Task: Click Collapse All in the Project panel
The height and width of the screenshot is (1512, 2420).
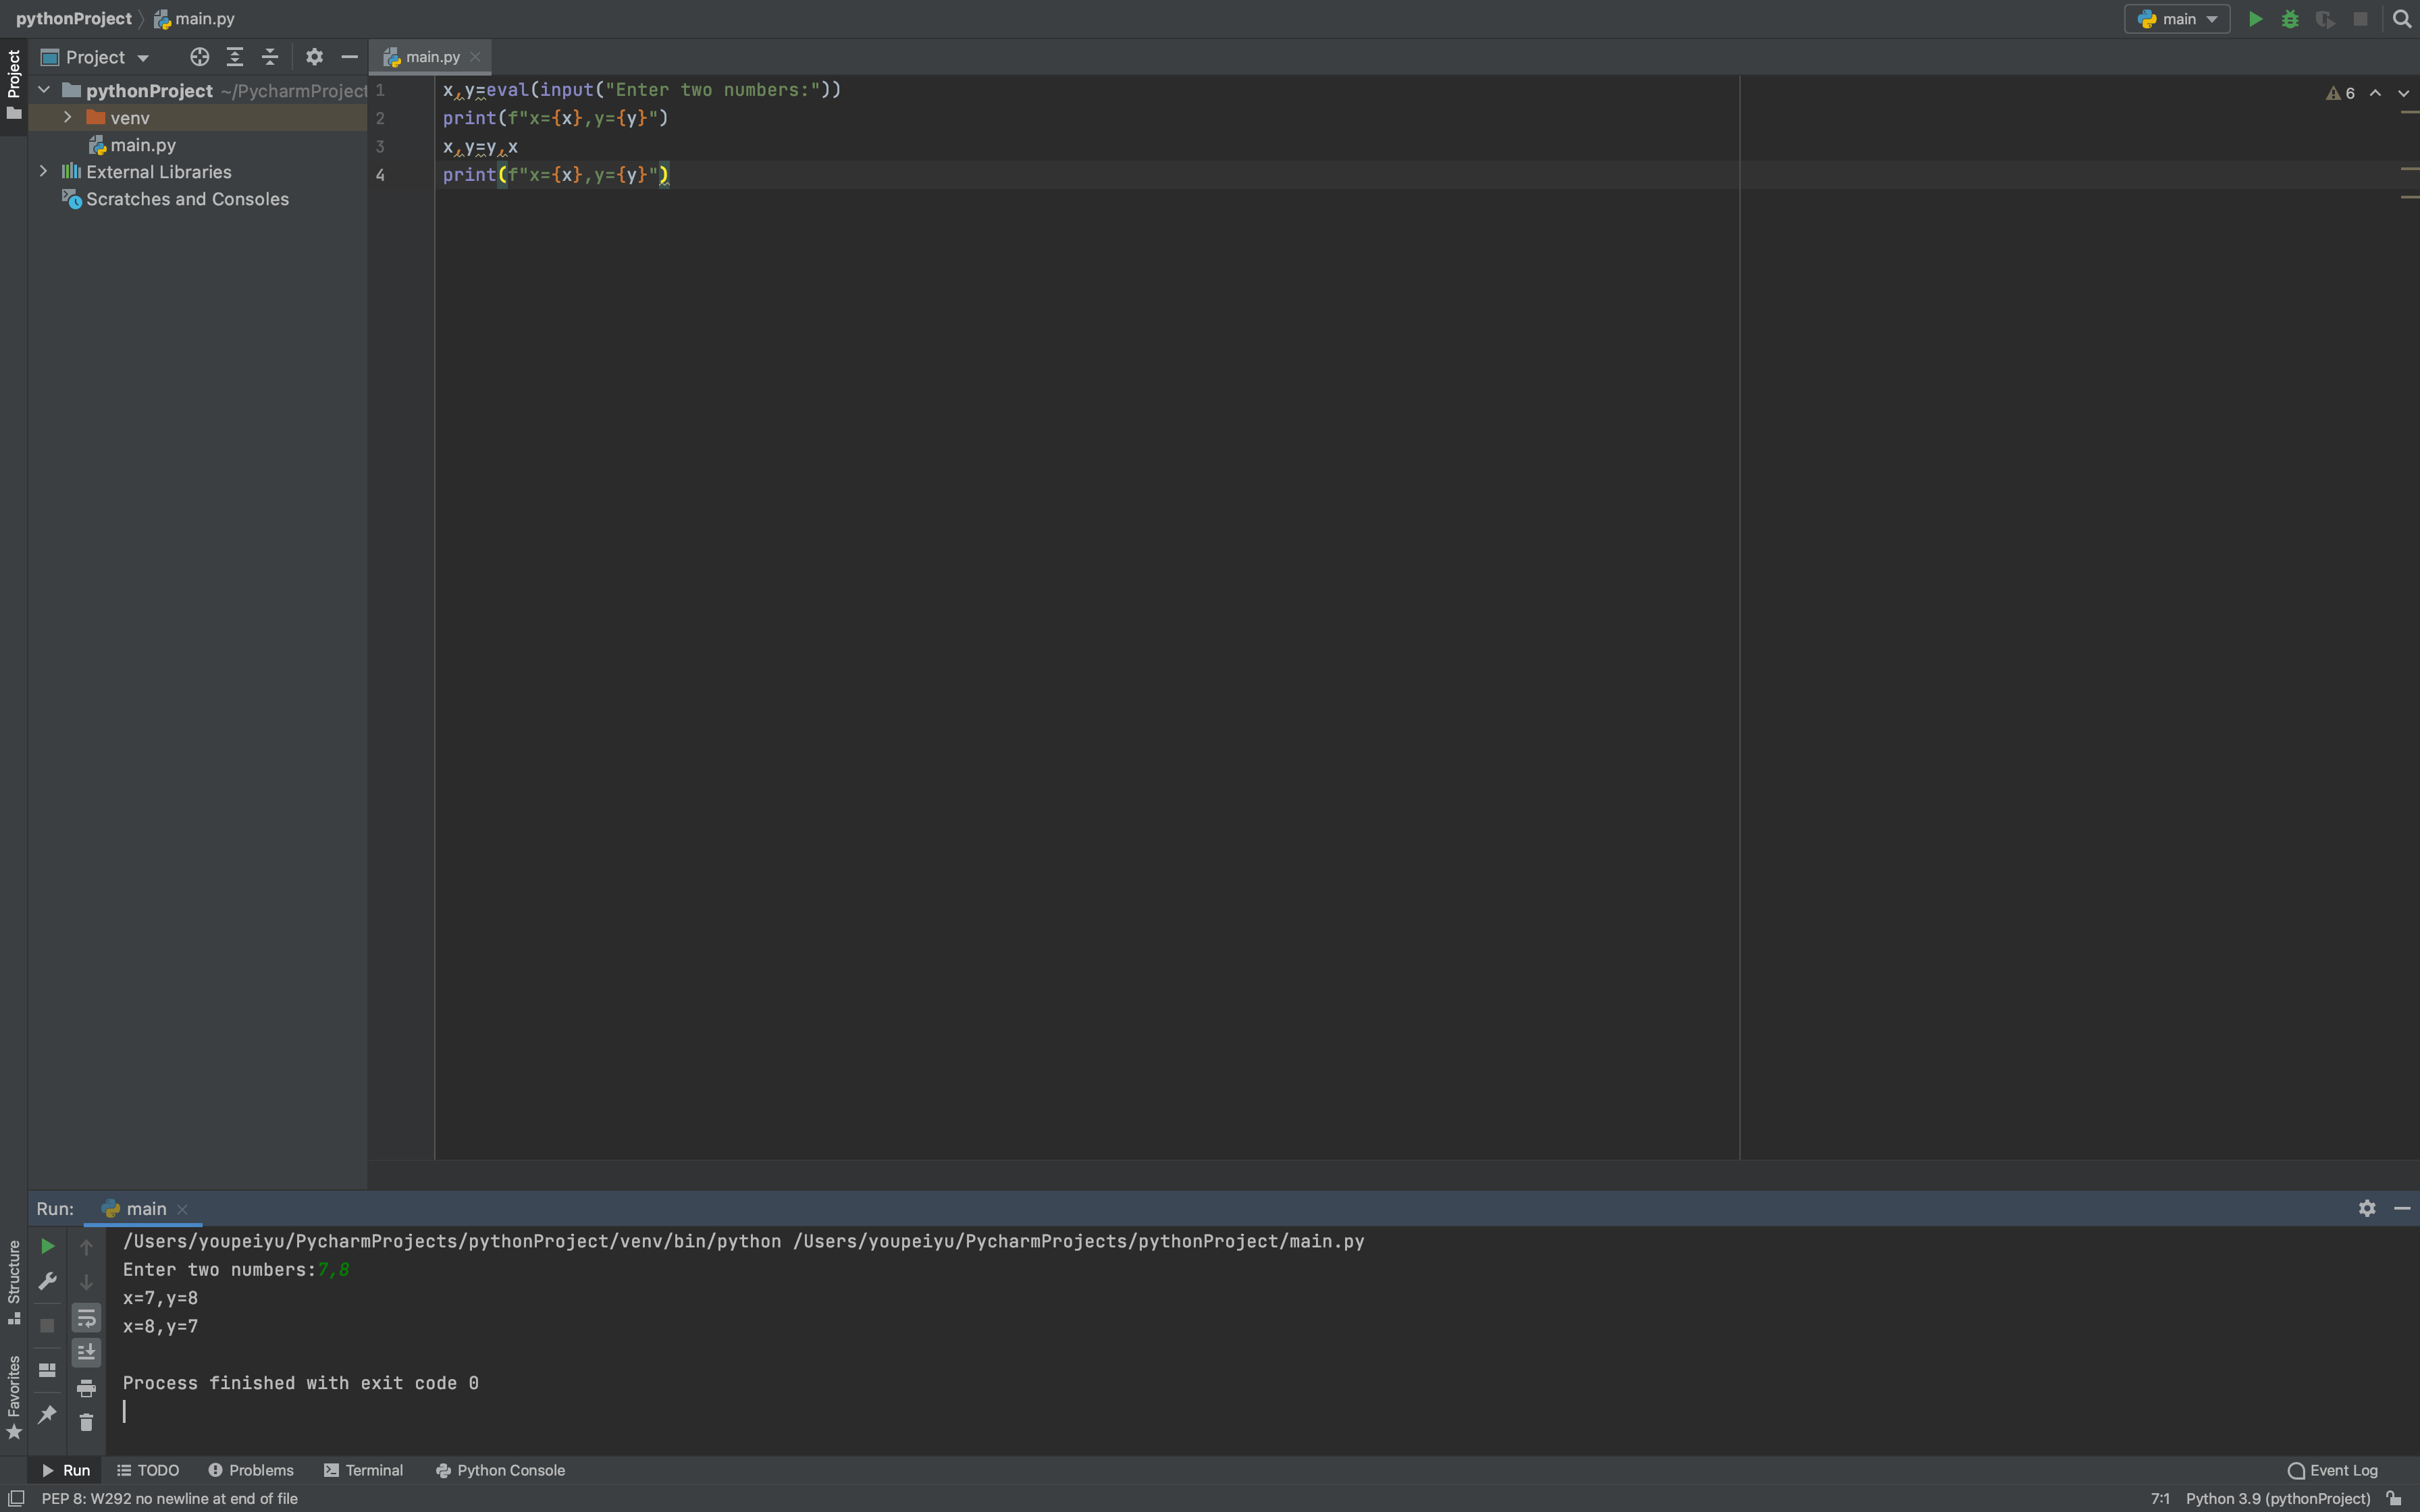Action: pyautogui.click(x=270, y=57)
